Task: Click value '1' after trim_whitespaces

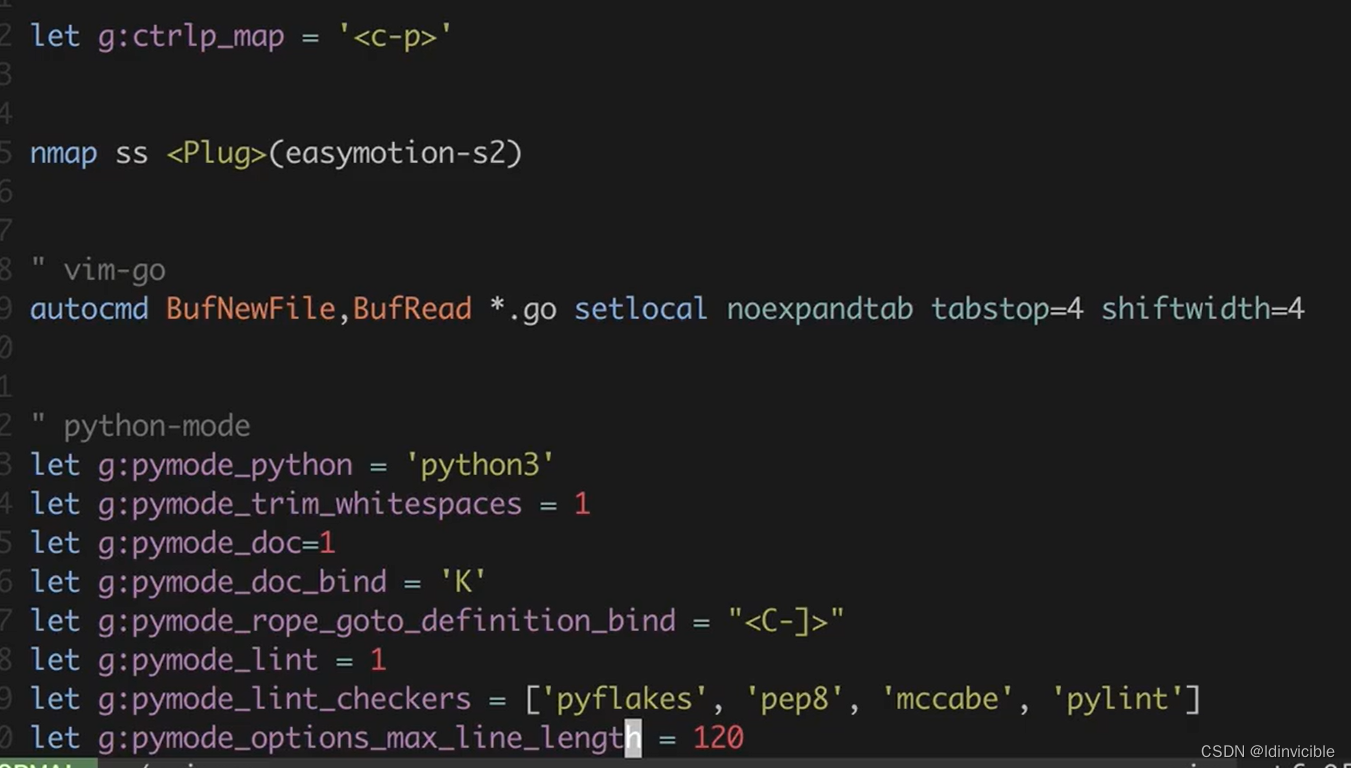Action: click(x=582, y=504)
